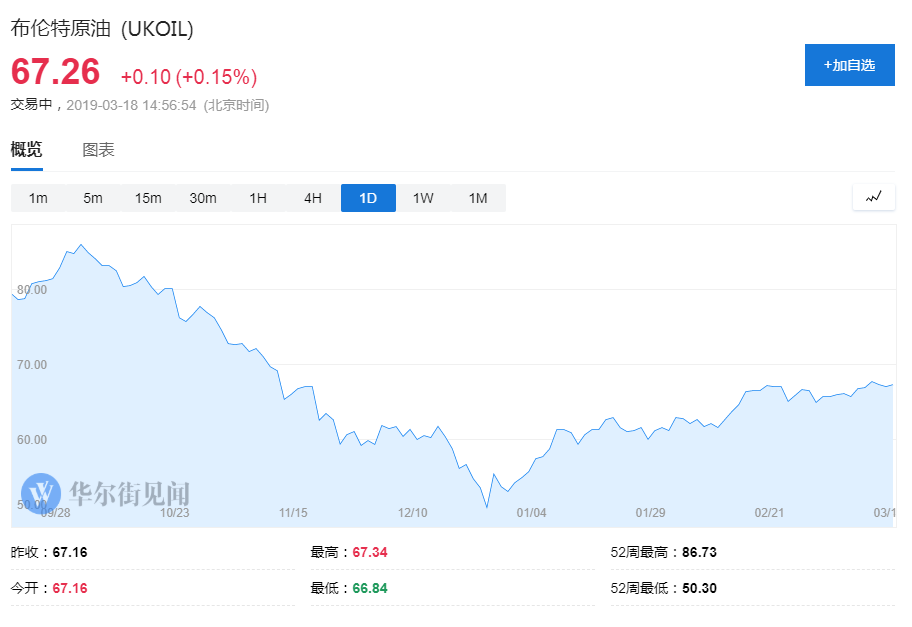Click the 最低 value 66.84

pos(369,588)
